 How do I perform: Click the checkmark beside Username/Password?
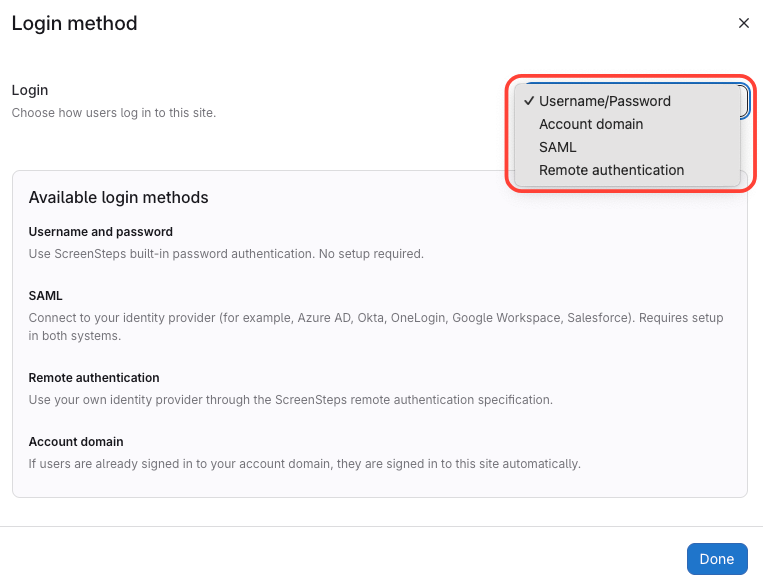[x=528, y=101]
